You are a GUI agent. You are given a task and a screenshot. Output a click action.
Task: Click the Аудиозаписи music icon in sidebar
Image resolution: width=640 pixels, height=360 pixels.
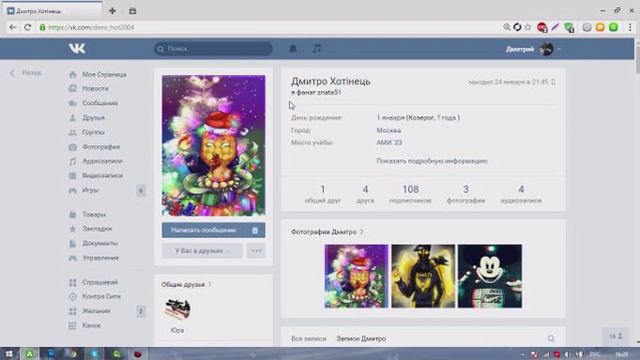(x=73, y=161)
